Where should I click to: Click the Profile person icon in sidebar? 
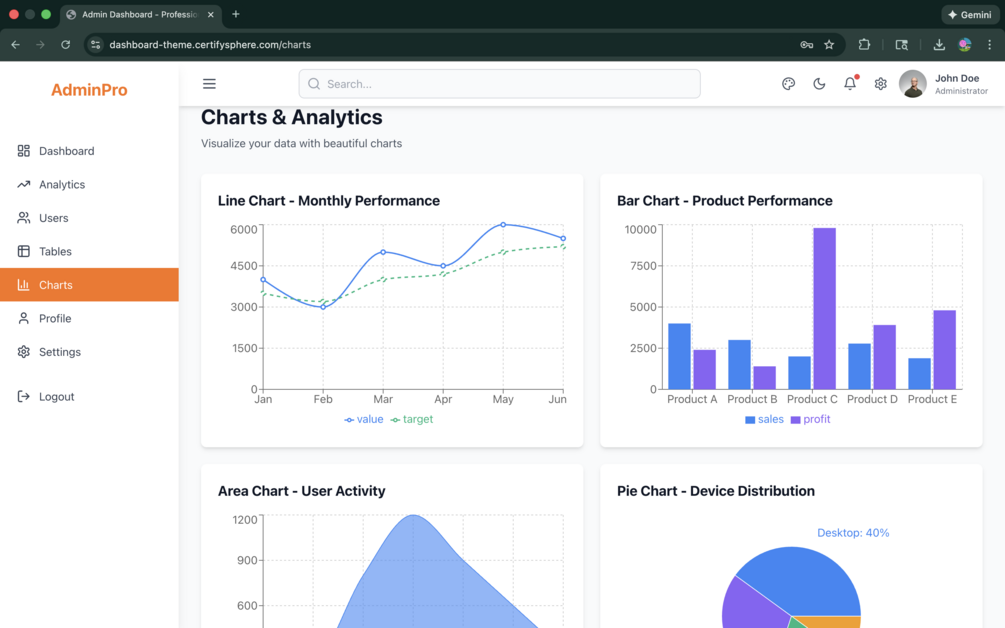coord(24,318)
